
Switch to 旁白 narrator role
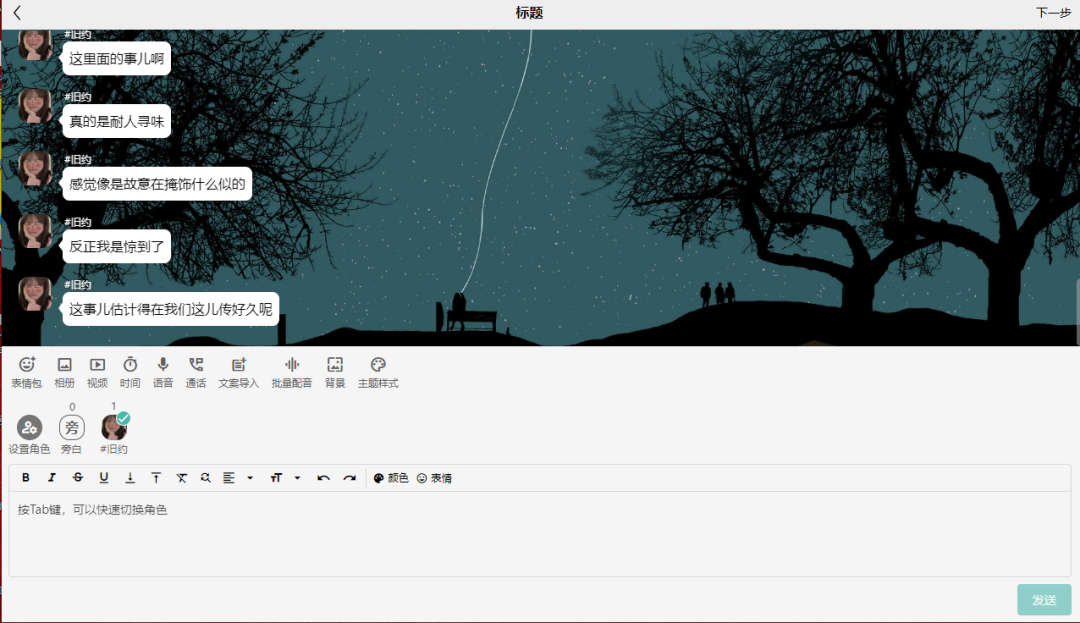point(72,428)
